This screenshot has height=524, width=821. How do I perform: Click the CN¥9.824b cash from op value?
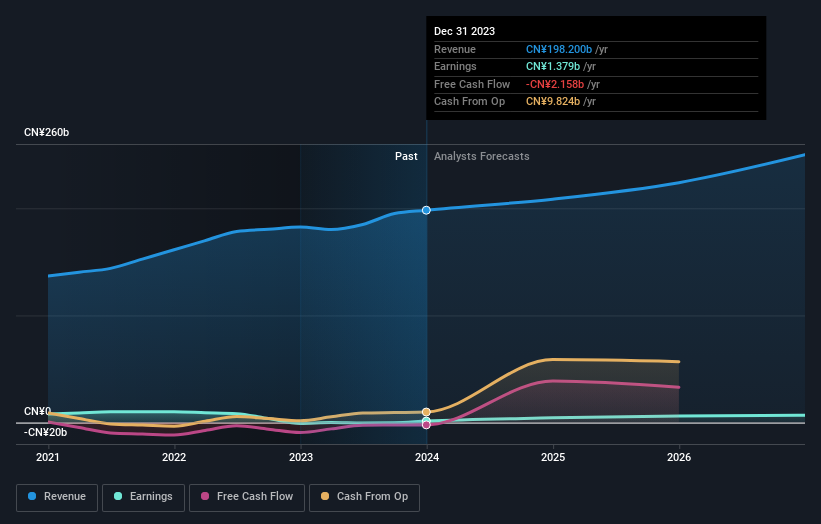tap(553, 102)
